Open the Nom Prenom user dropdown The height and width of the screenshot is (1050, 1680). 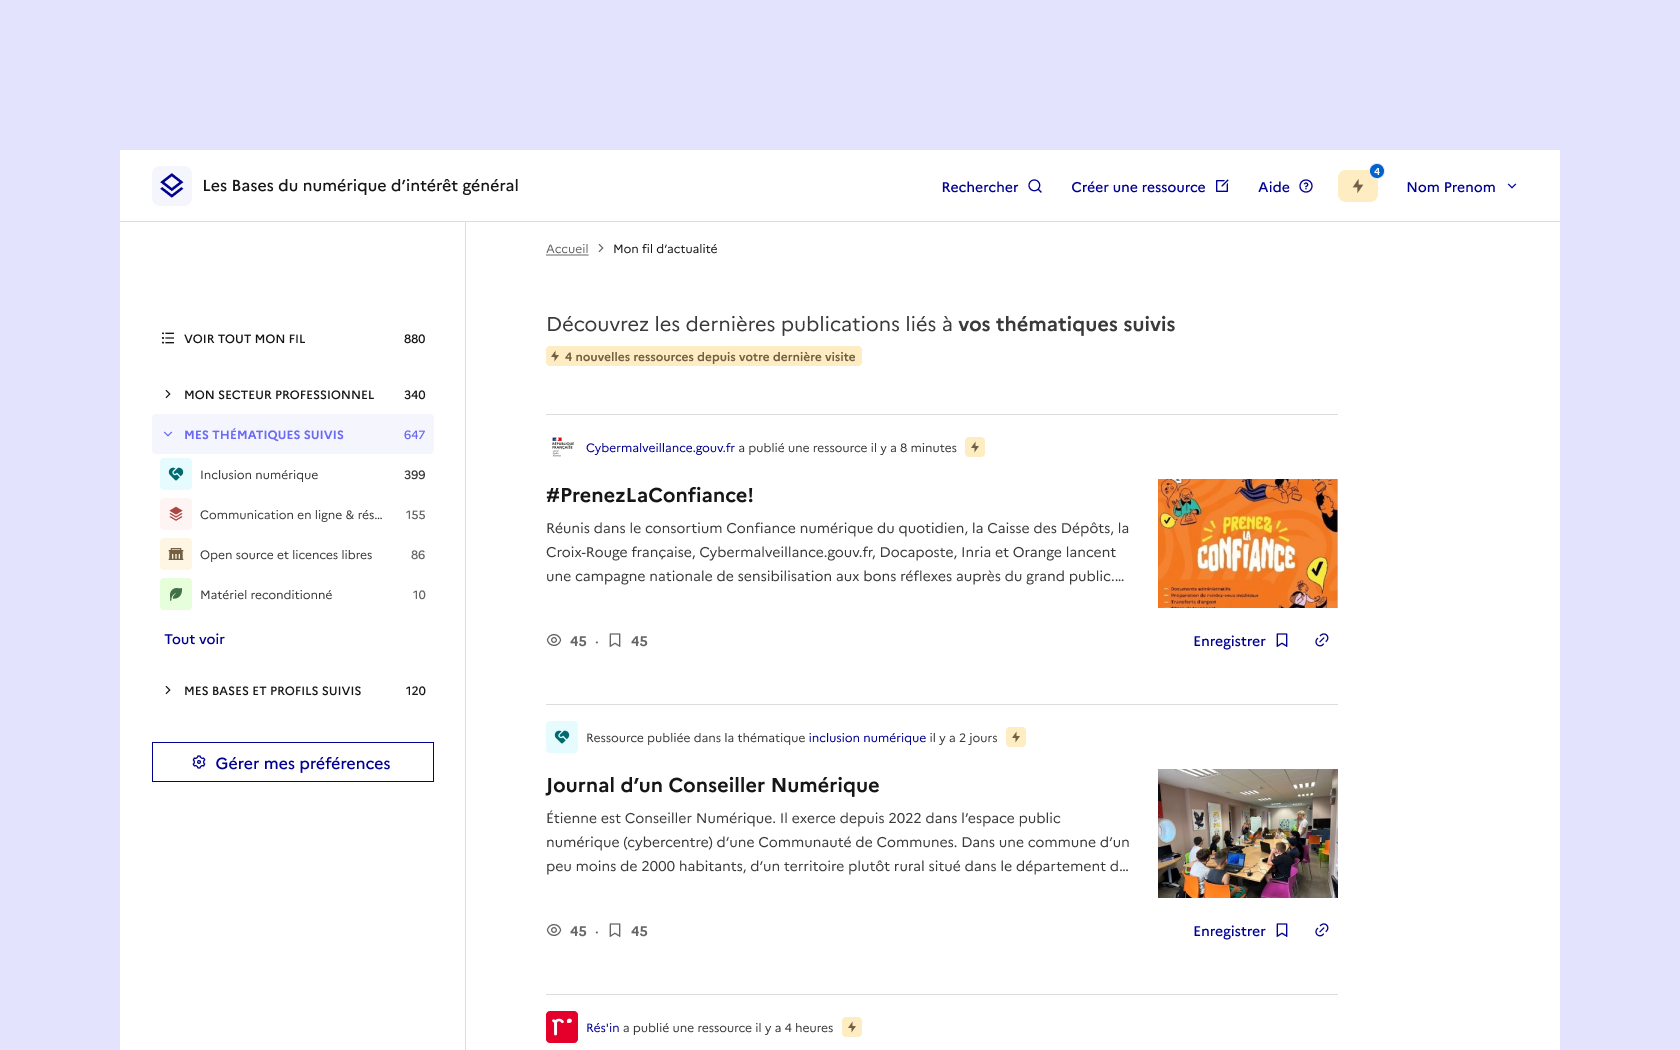[1461, 187]
